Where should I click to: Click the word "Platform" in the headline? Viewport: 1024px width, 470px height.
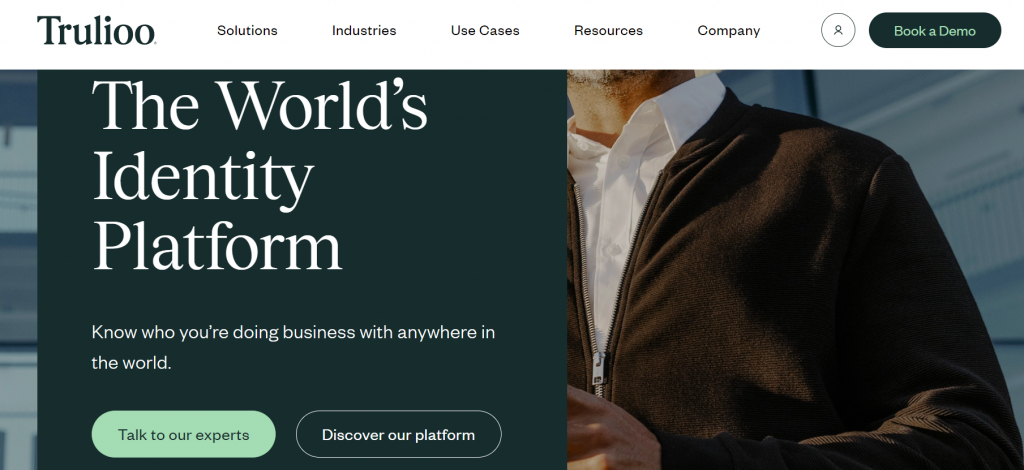point(217,245)
